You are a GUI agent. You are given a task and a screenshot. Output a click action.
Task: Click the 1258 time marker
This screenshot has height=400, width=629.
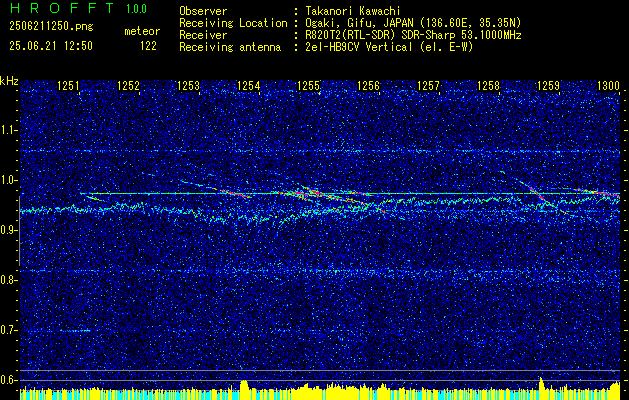coord(489,85)
